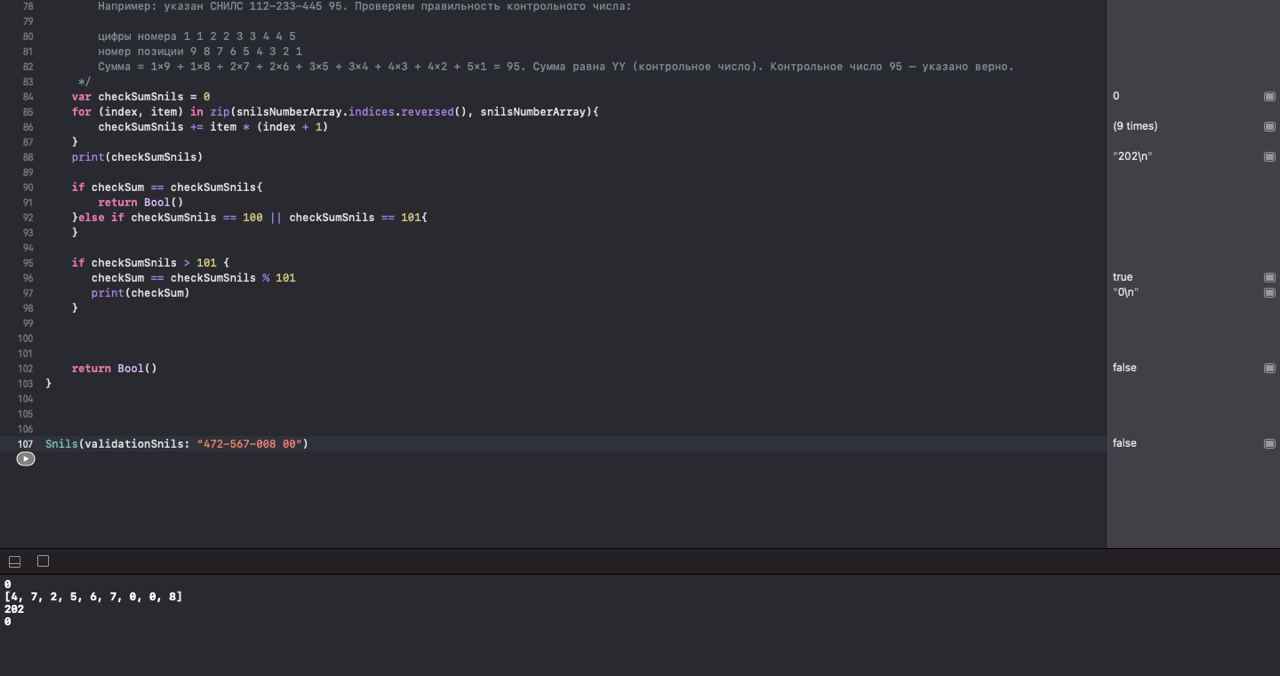Screen dimensions: 1280x676
Task: Click console output array [4, 7, 2, 5...]
Action: click(93, 597)
